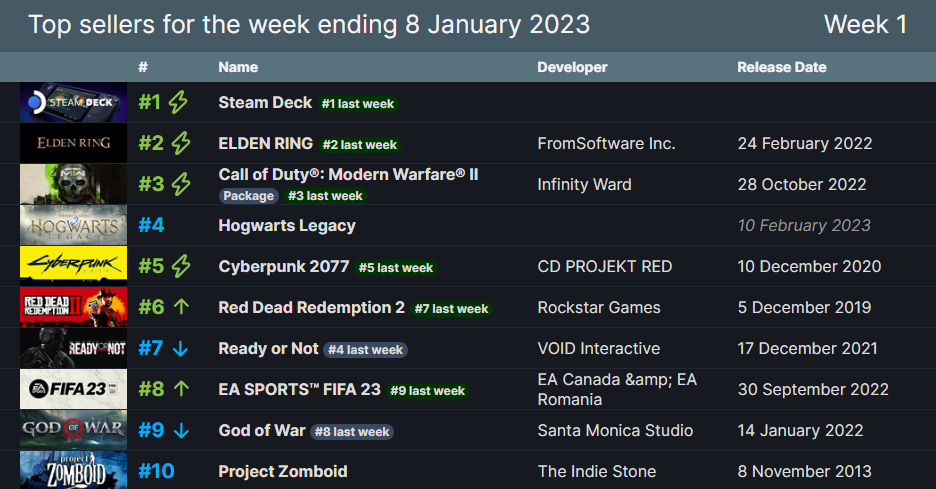Click the blue down arrow beside #7
The width and height of the screenshot is (936, 489).
[181, 349]
